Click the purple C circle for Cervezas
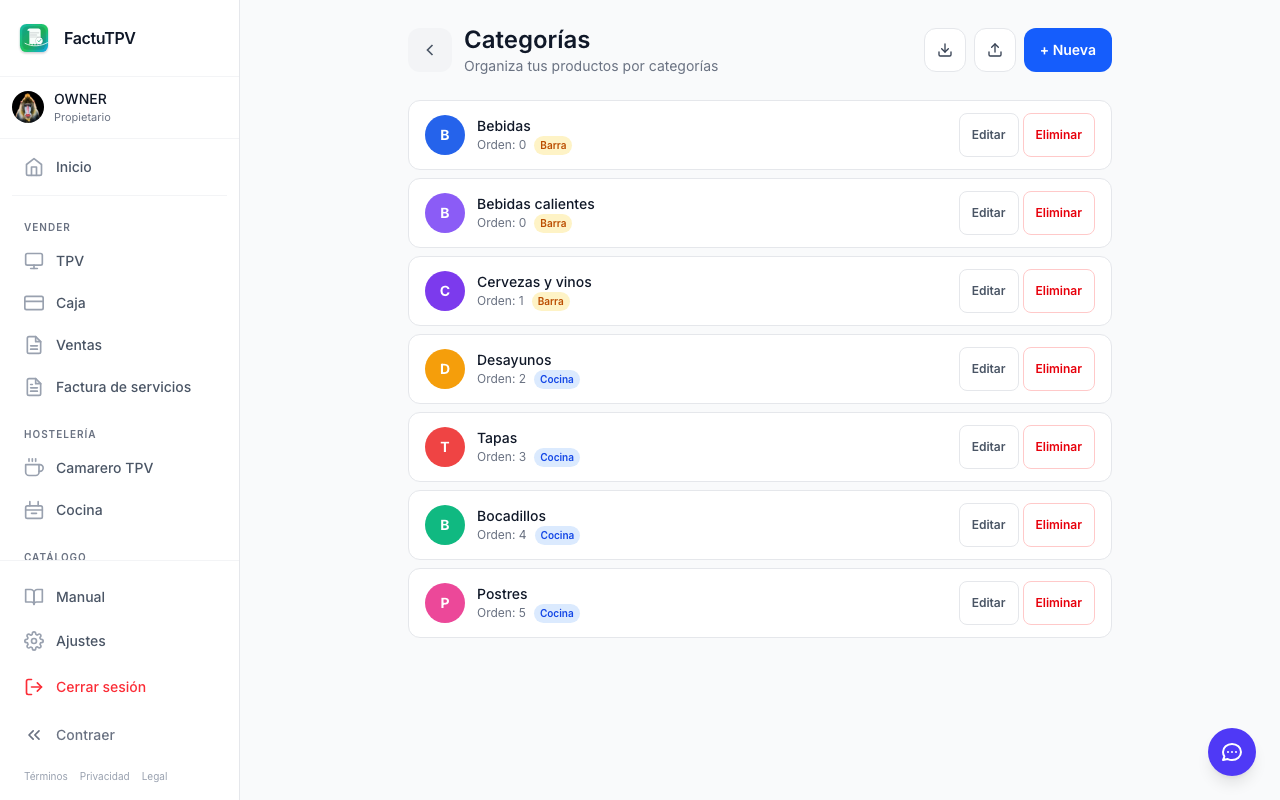The image size is (1280, 800). pyautogui.click(x=445, y=291)
